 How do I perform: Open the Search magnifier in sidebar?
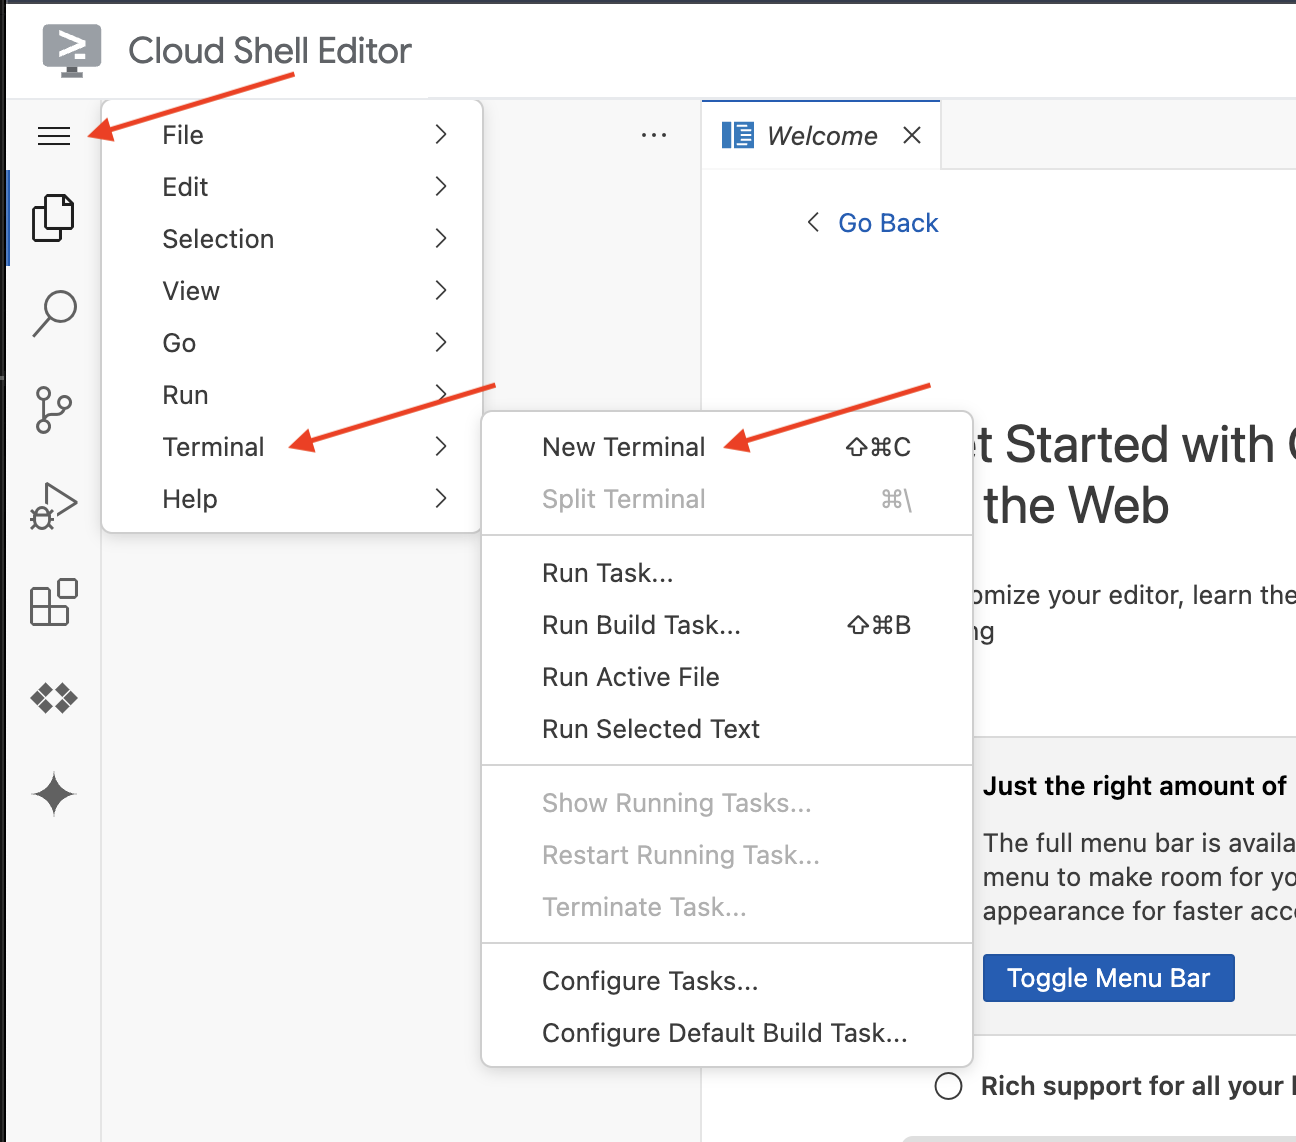pos(54,313)
